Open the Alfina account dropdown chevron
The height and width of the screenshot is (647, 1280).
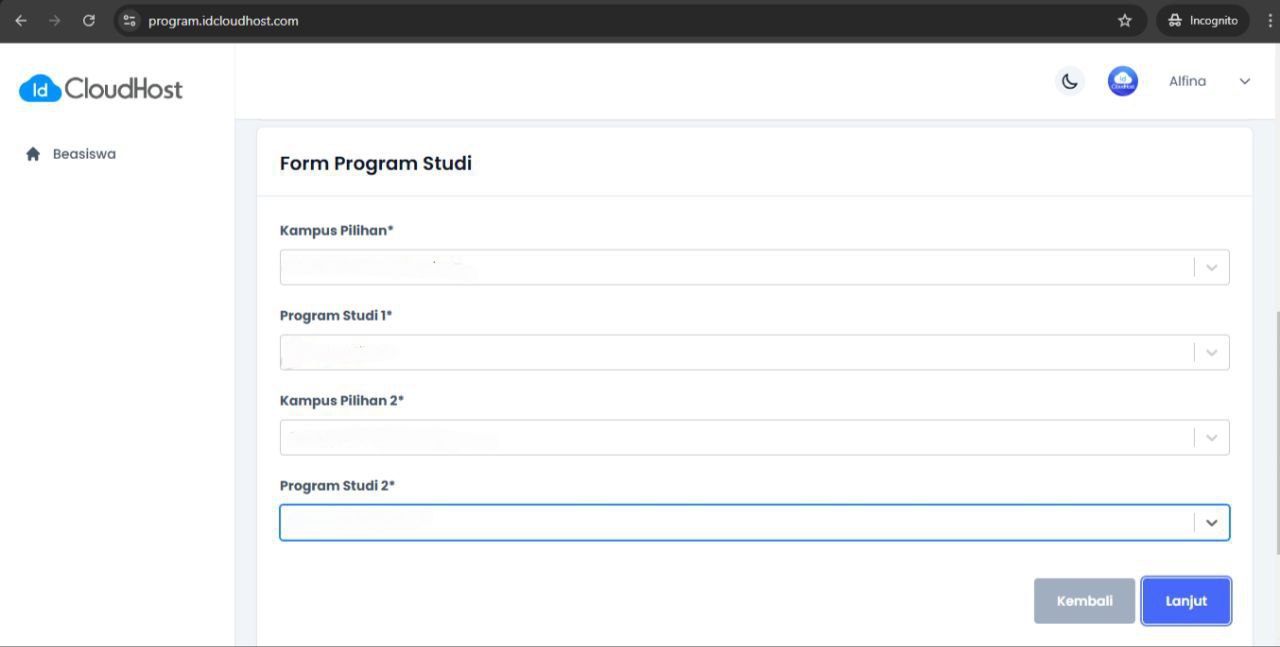point(1245,81)
